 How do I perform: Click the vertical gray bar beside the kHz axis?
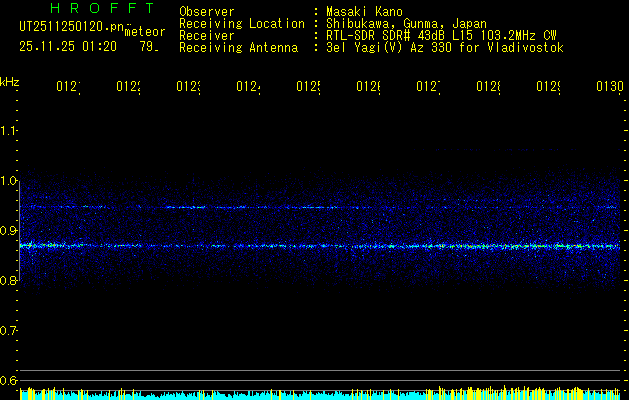click(19, 231)
